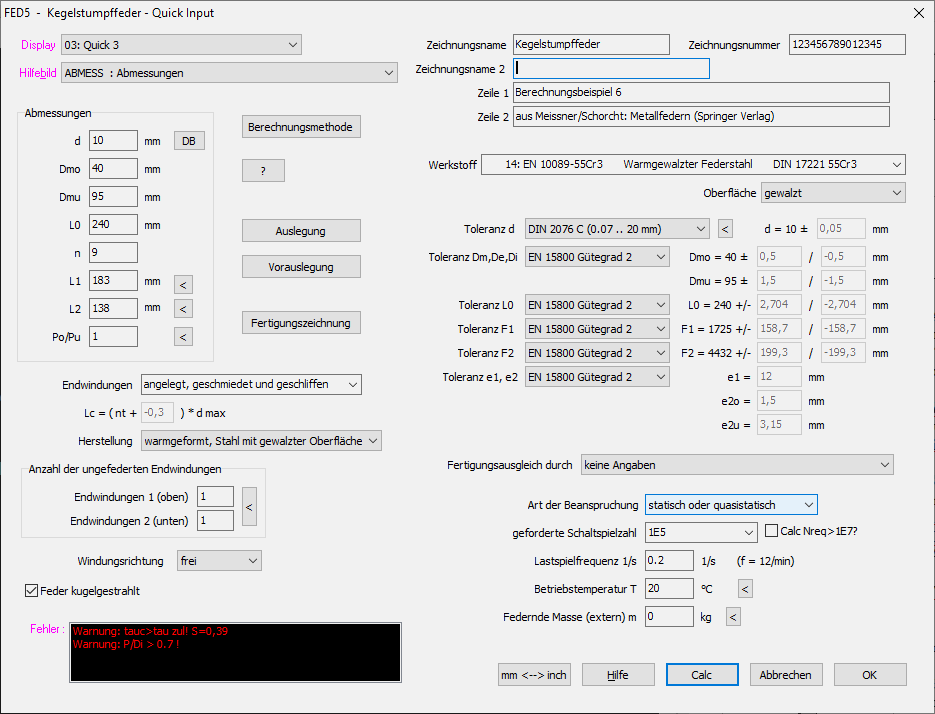Enable the 'Calc Nreq>1E7?' checkbox
This screenshot has width=935, height=714.
coord(773,531)
